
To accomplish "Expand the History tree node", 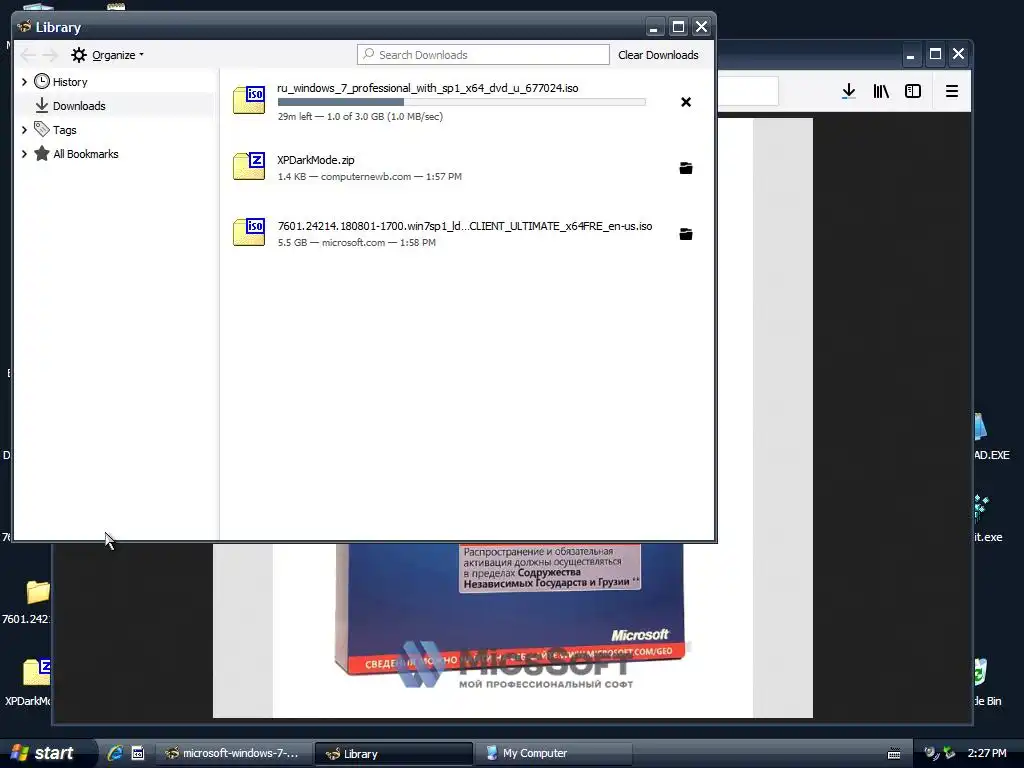I will click(24, 82).
